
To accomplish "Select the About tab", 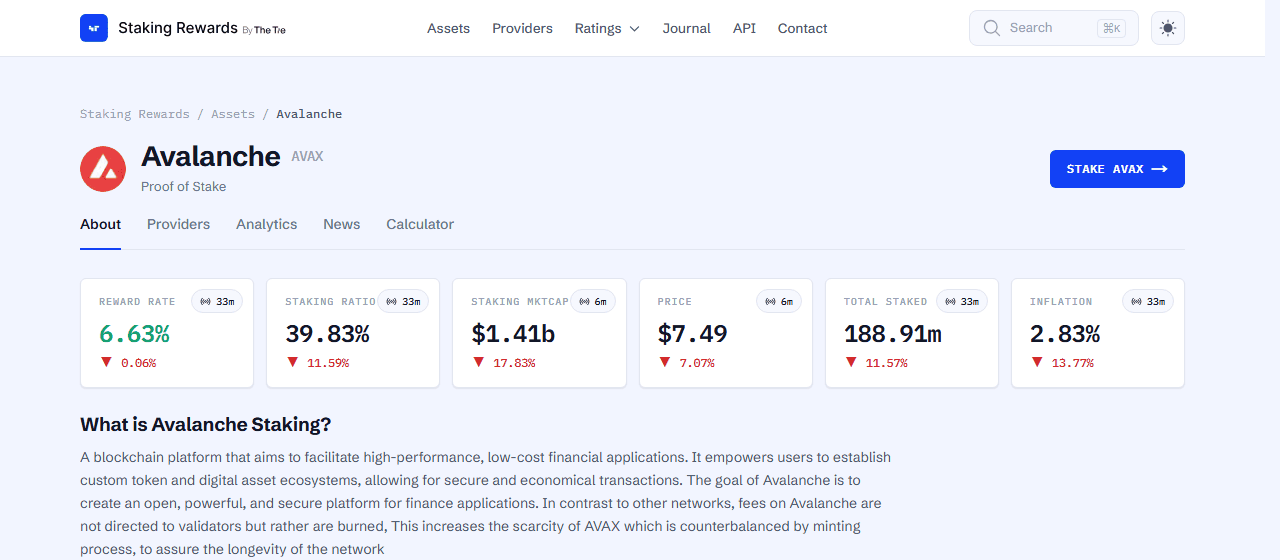I will [x=100, y=224].
